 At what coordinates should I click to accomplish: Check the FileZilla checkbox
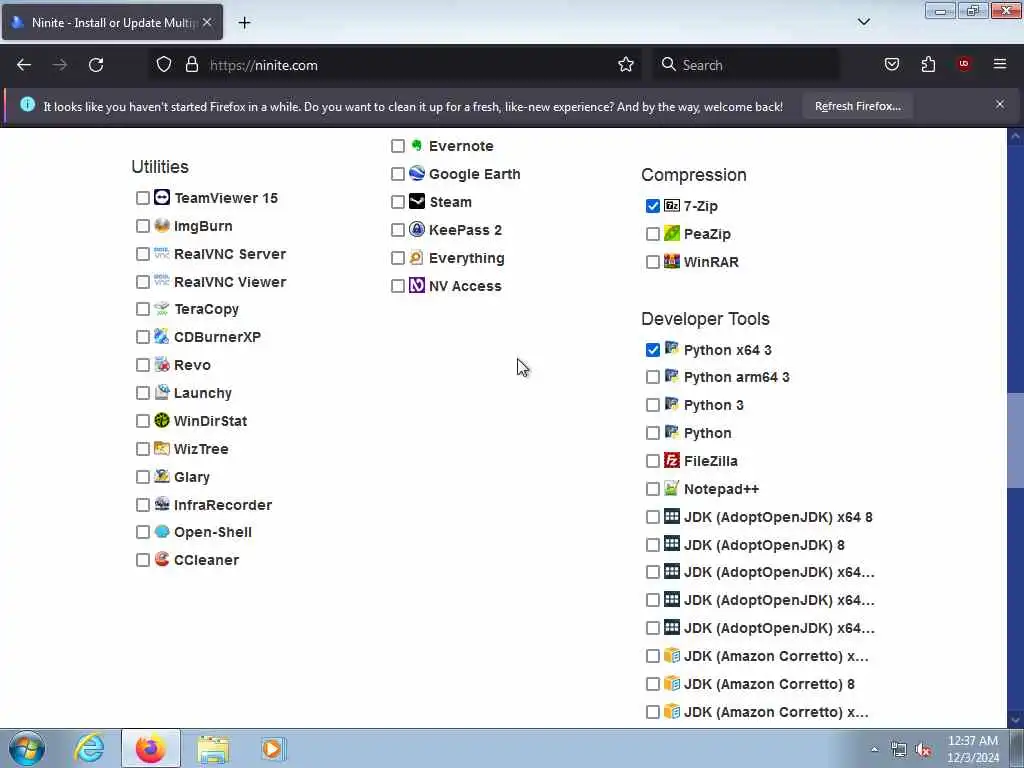point(652,461)
